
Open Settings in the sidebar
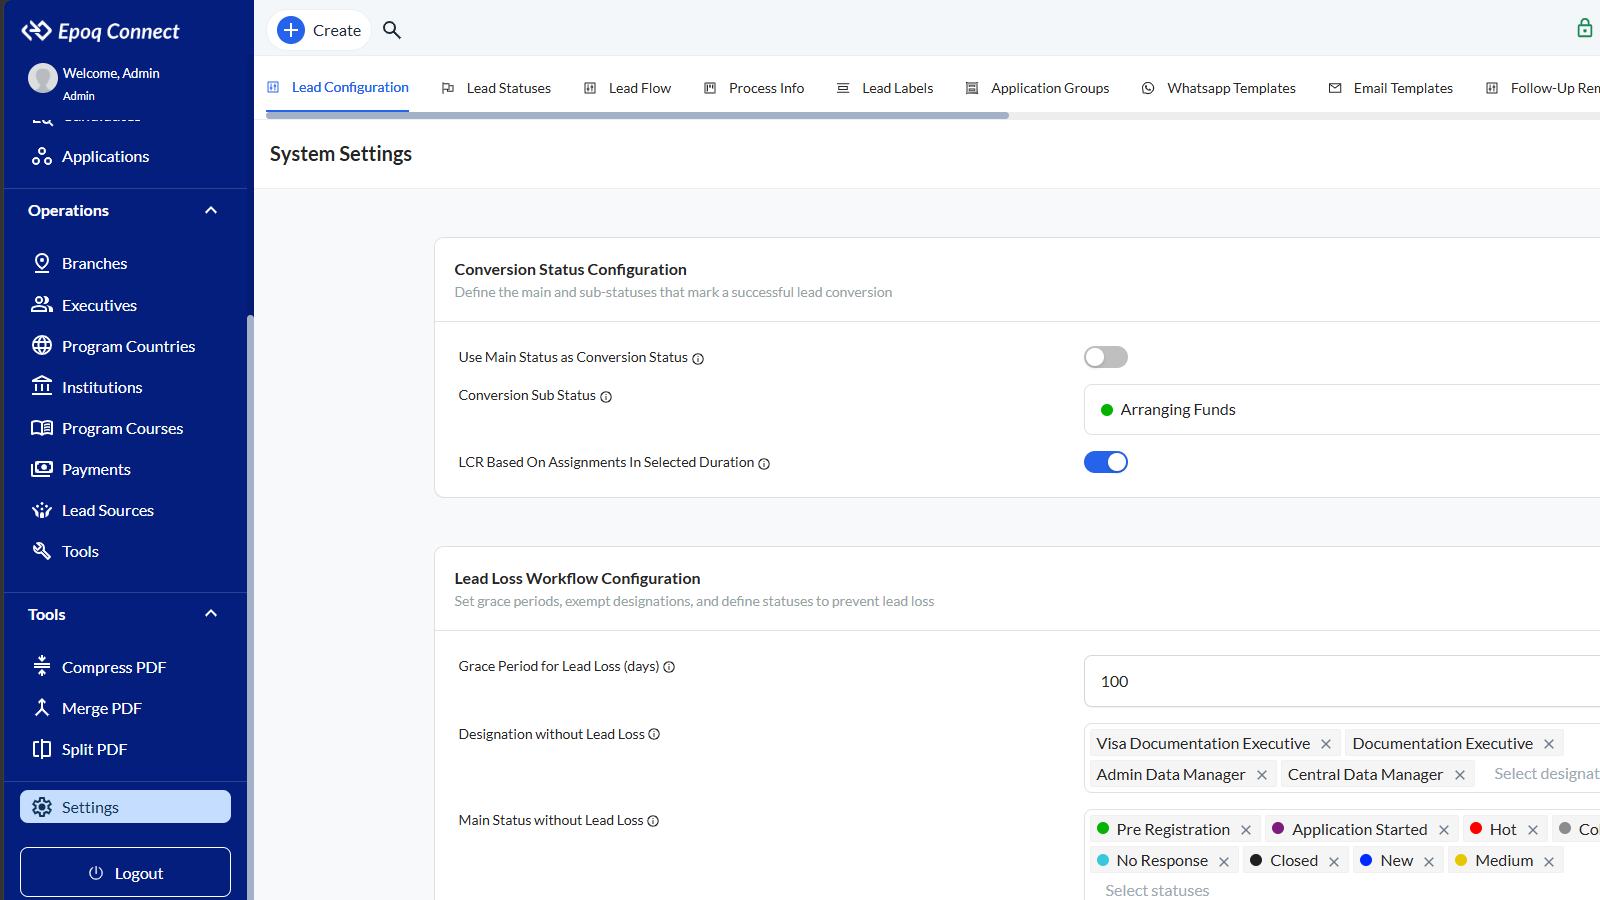pos(125,807)
